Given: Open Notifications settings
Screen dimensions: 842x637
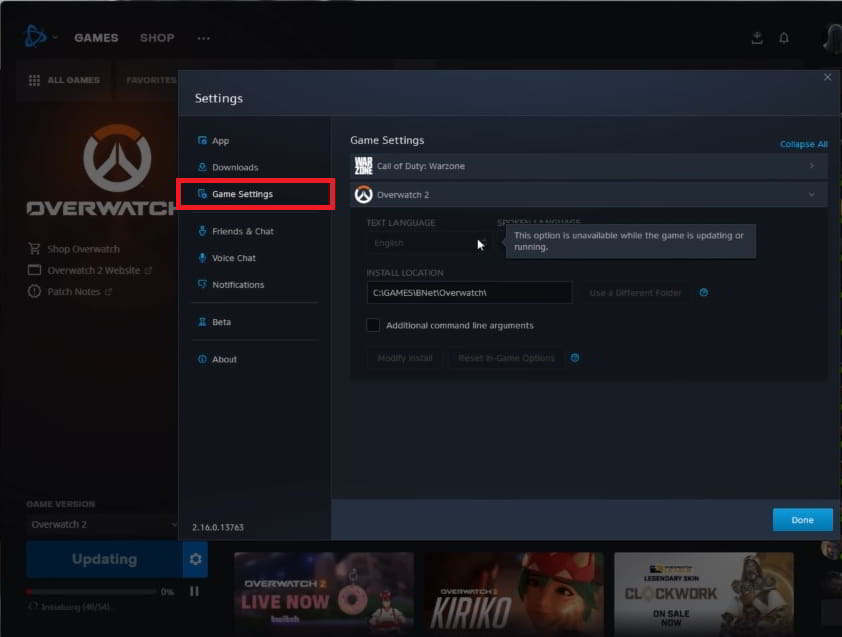Looking at the screenshot, I should pyautogui.click(x=238, y=285).
